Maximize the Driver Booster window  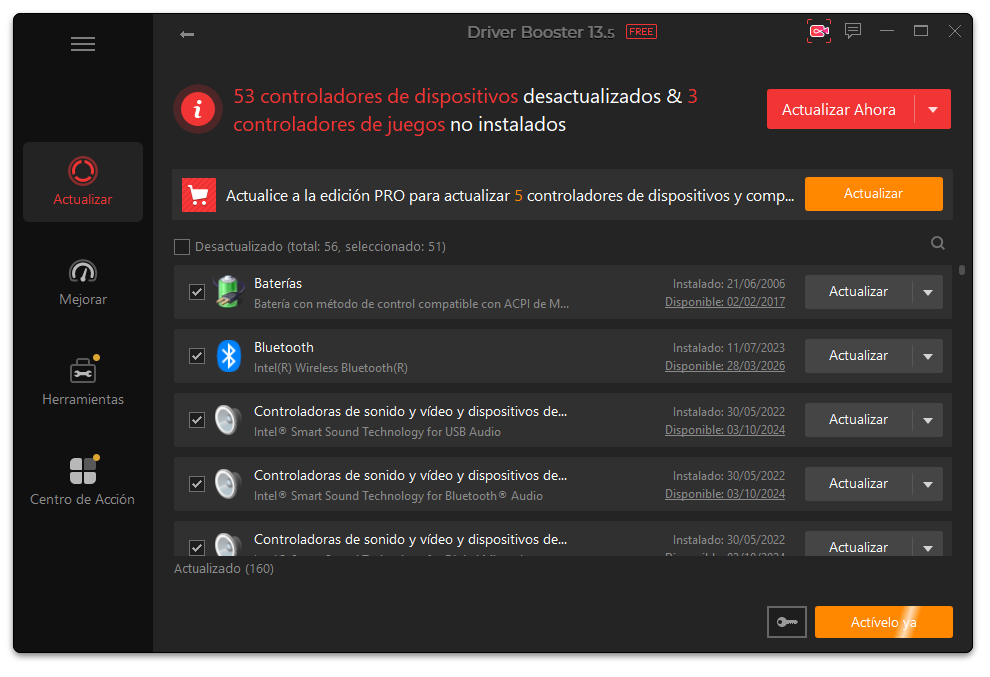pos(921,31)
